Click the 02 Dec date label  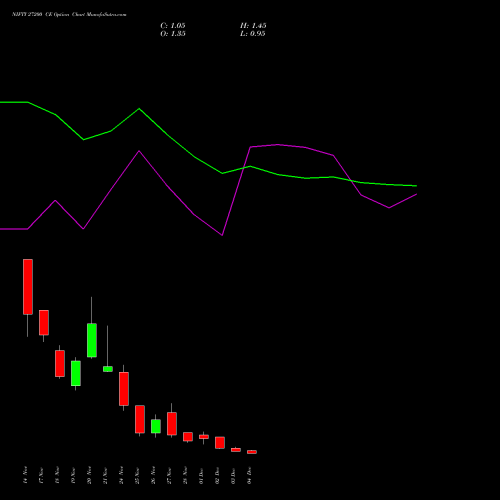[x=218, y=475]
